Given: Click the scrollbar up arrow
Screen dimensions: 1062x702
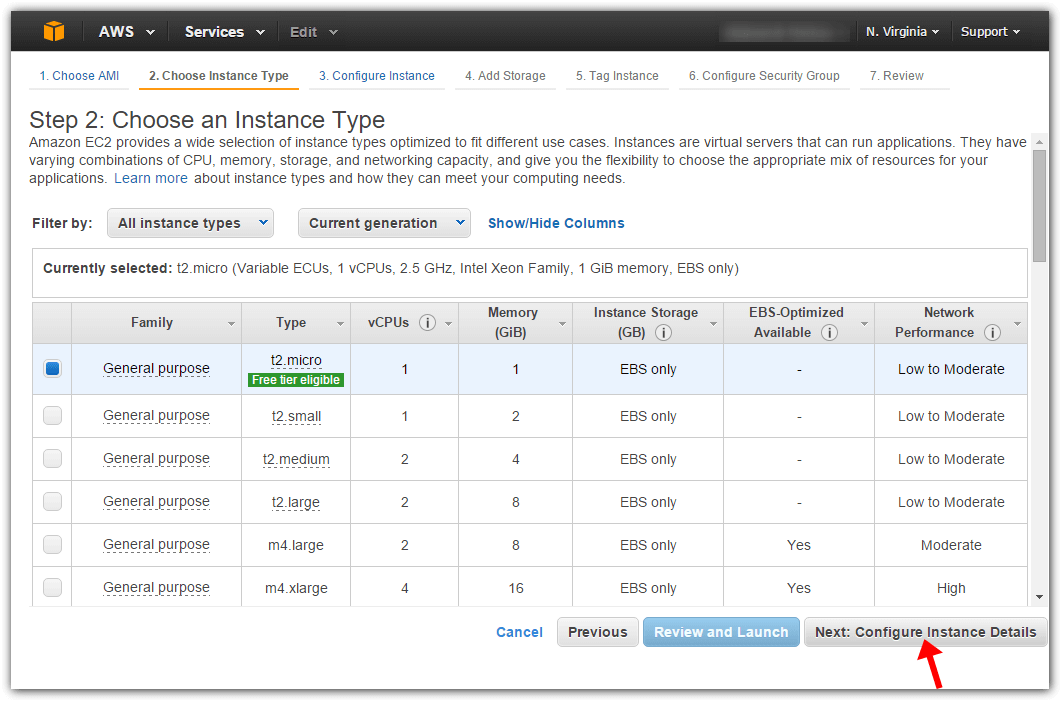Looking at the screenshot, I should tap(1039, 142).
